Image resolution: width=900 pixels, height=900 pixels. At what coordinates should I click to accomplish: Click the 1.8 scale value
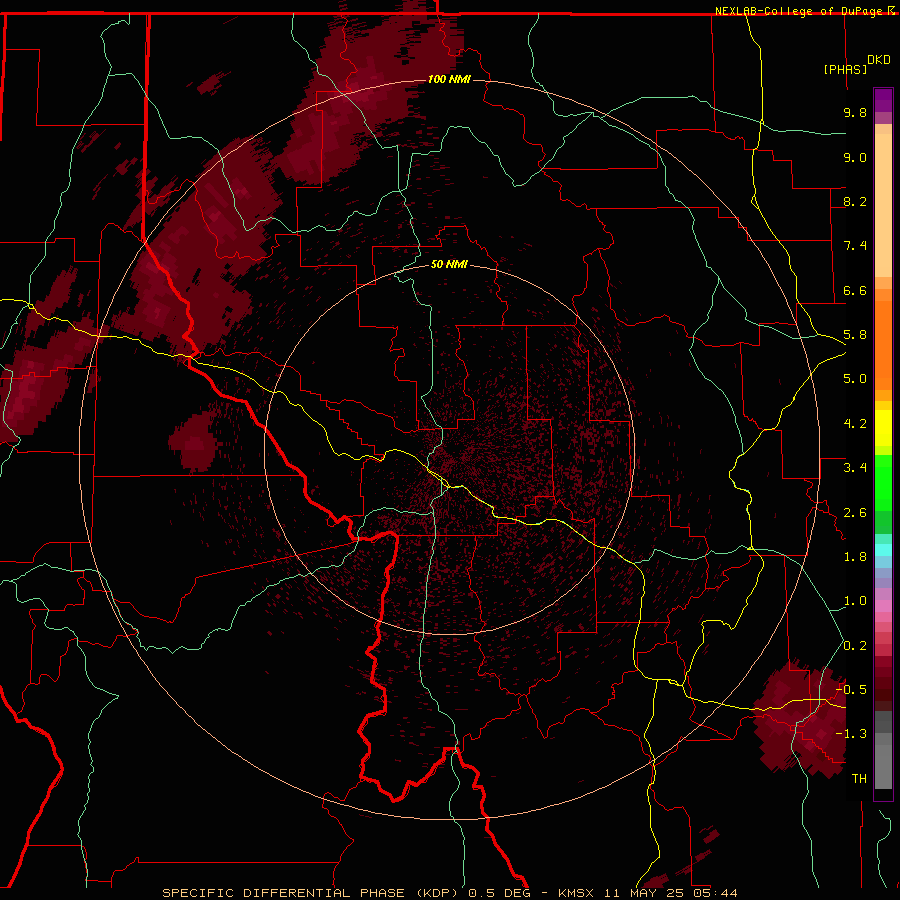[x=855, y=557]
